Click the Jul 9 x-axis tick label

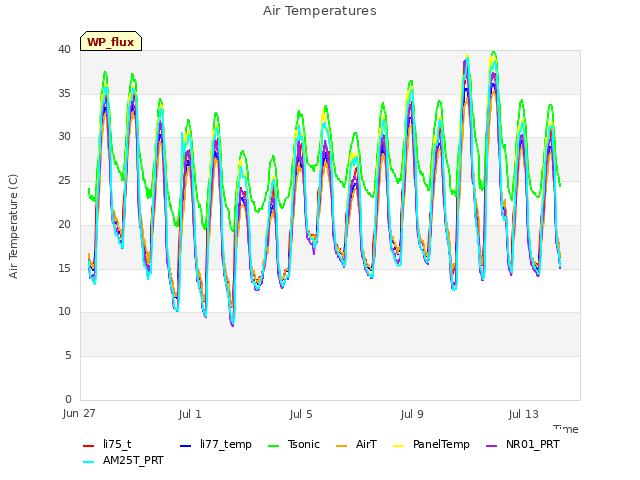[412, 414]
